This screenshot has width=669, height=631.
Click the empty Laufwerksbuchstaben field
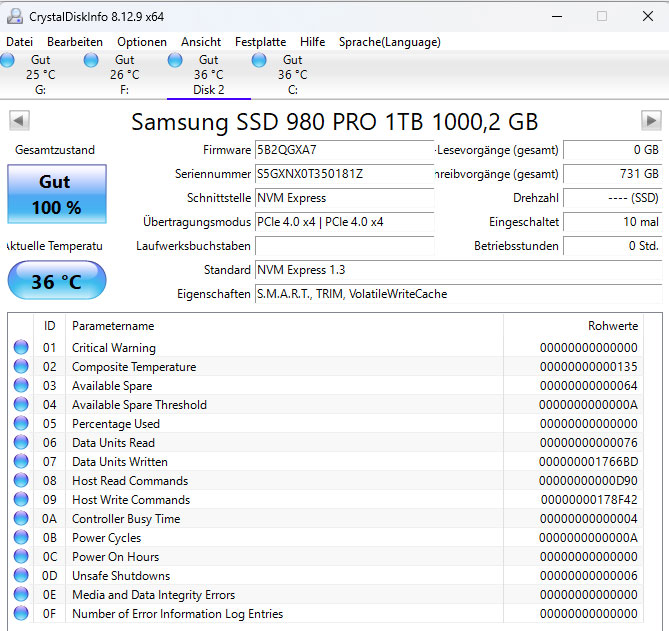tap(344, 246)
